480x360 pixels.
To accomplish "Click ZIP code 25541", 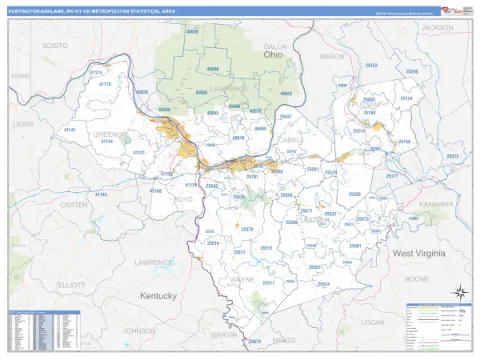I will pyautogui.click(x=312, y=169).
